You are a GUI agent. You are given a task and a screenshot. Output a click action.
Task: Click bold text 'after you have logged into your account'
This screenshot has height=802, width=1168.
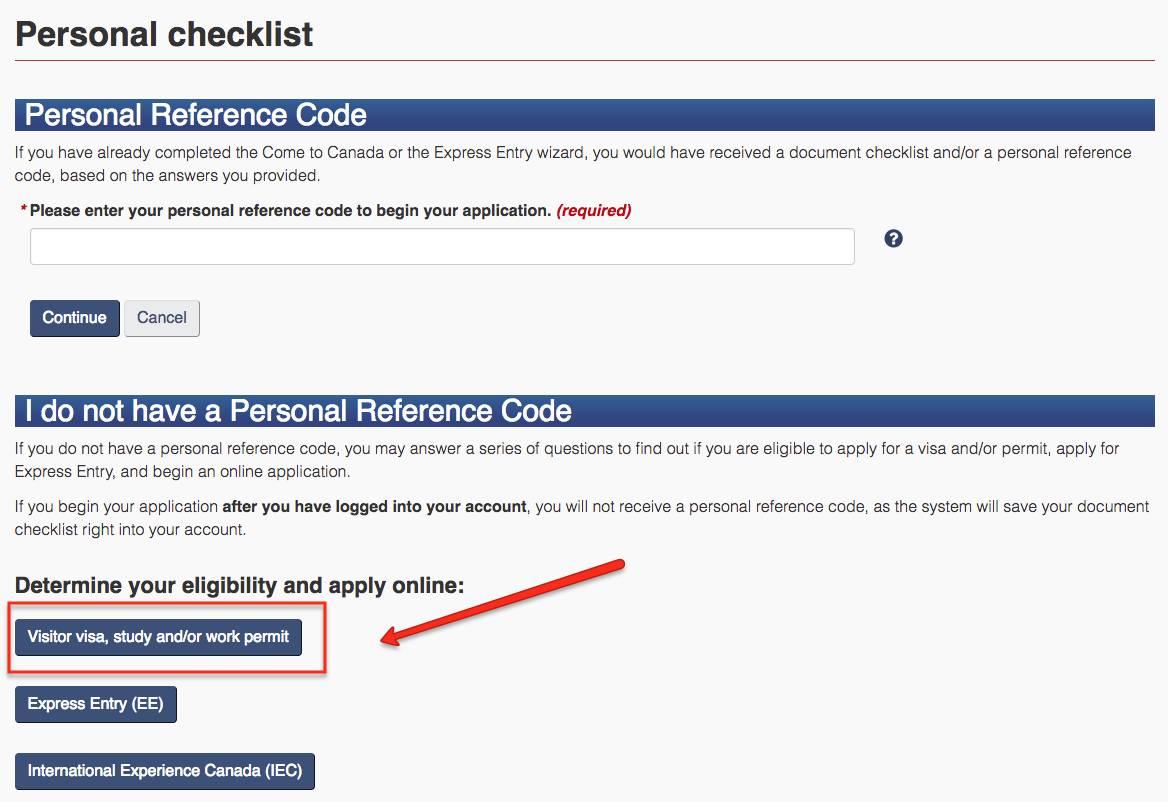click(374, 507)
